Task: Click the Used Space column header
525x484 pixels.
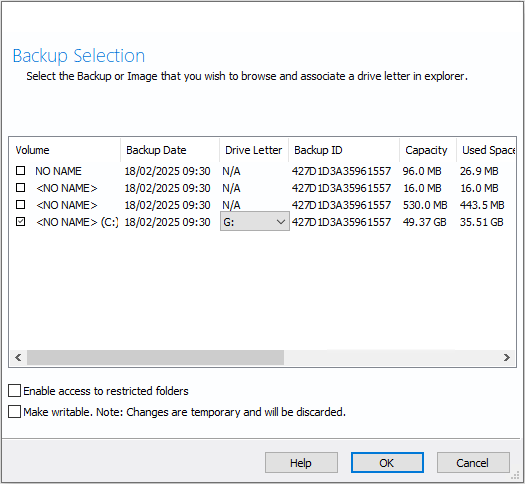Action: (486, 150)
